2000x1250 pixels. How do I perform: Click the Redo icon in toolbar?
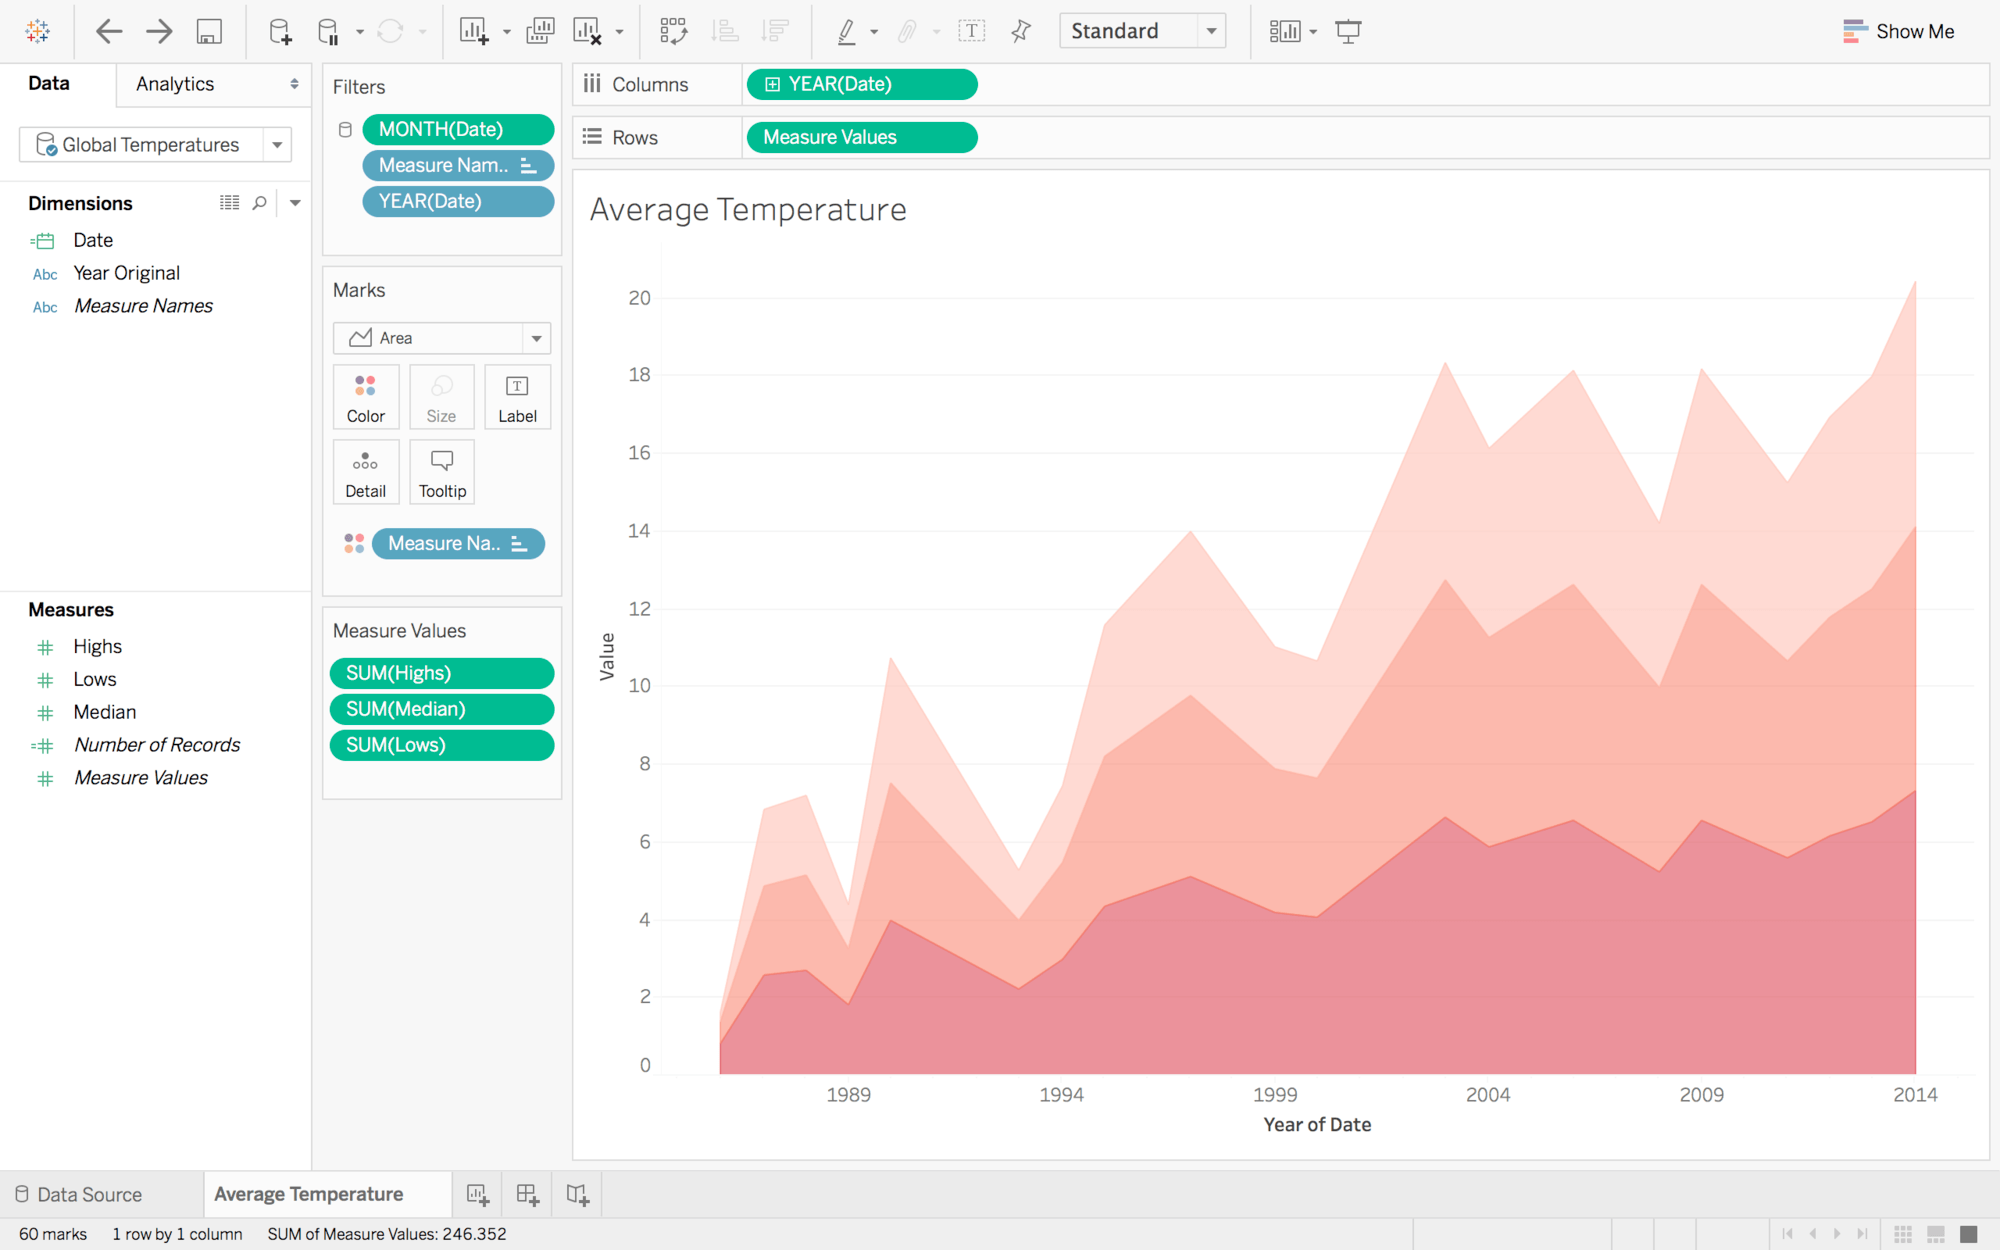click(160, 30)
